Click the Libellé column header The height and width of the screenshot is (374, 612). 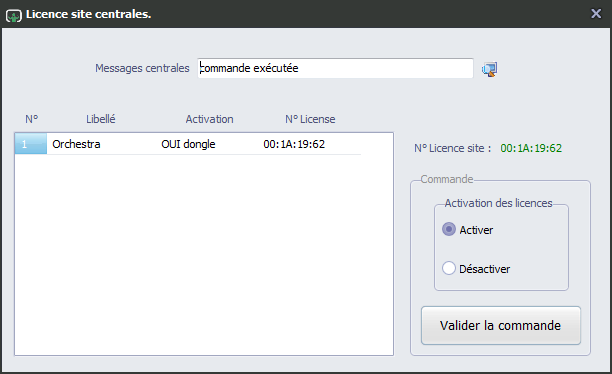pyautogui.click(x=101, y=119)
